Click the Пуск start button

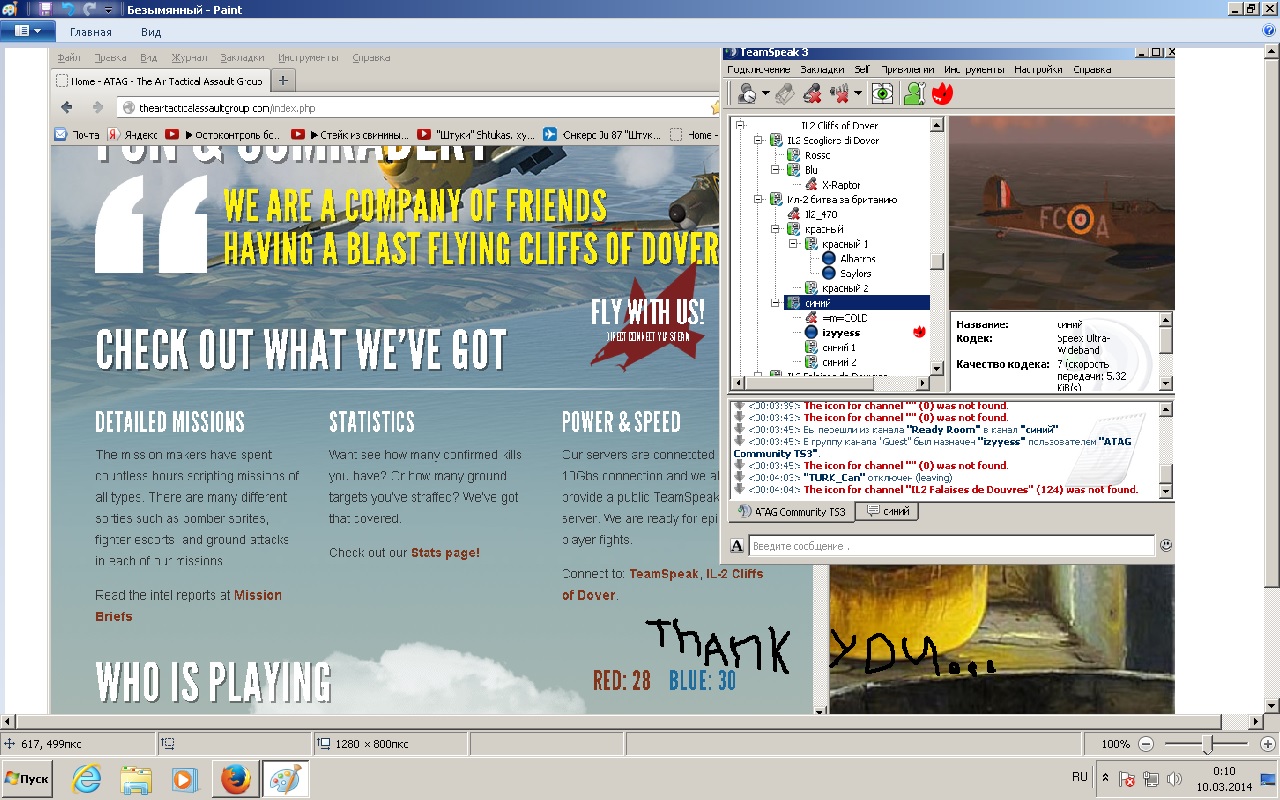coord(28,778)
